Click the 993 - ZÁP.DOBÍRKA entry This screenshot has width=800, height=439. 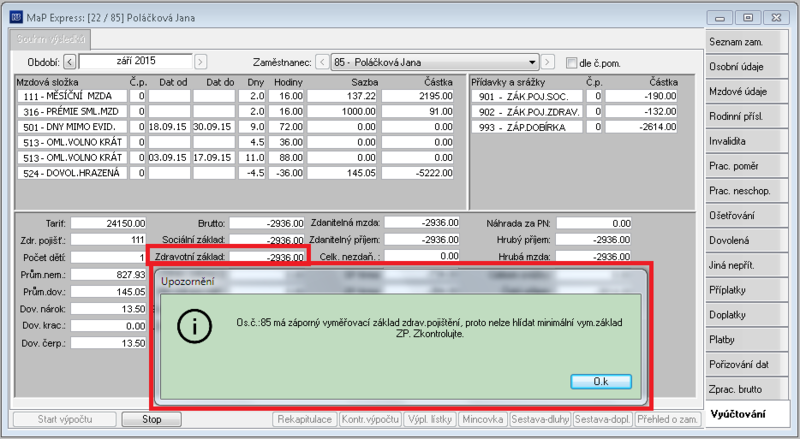[x=527, y=127]
